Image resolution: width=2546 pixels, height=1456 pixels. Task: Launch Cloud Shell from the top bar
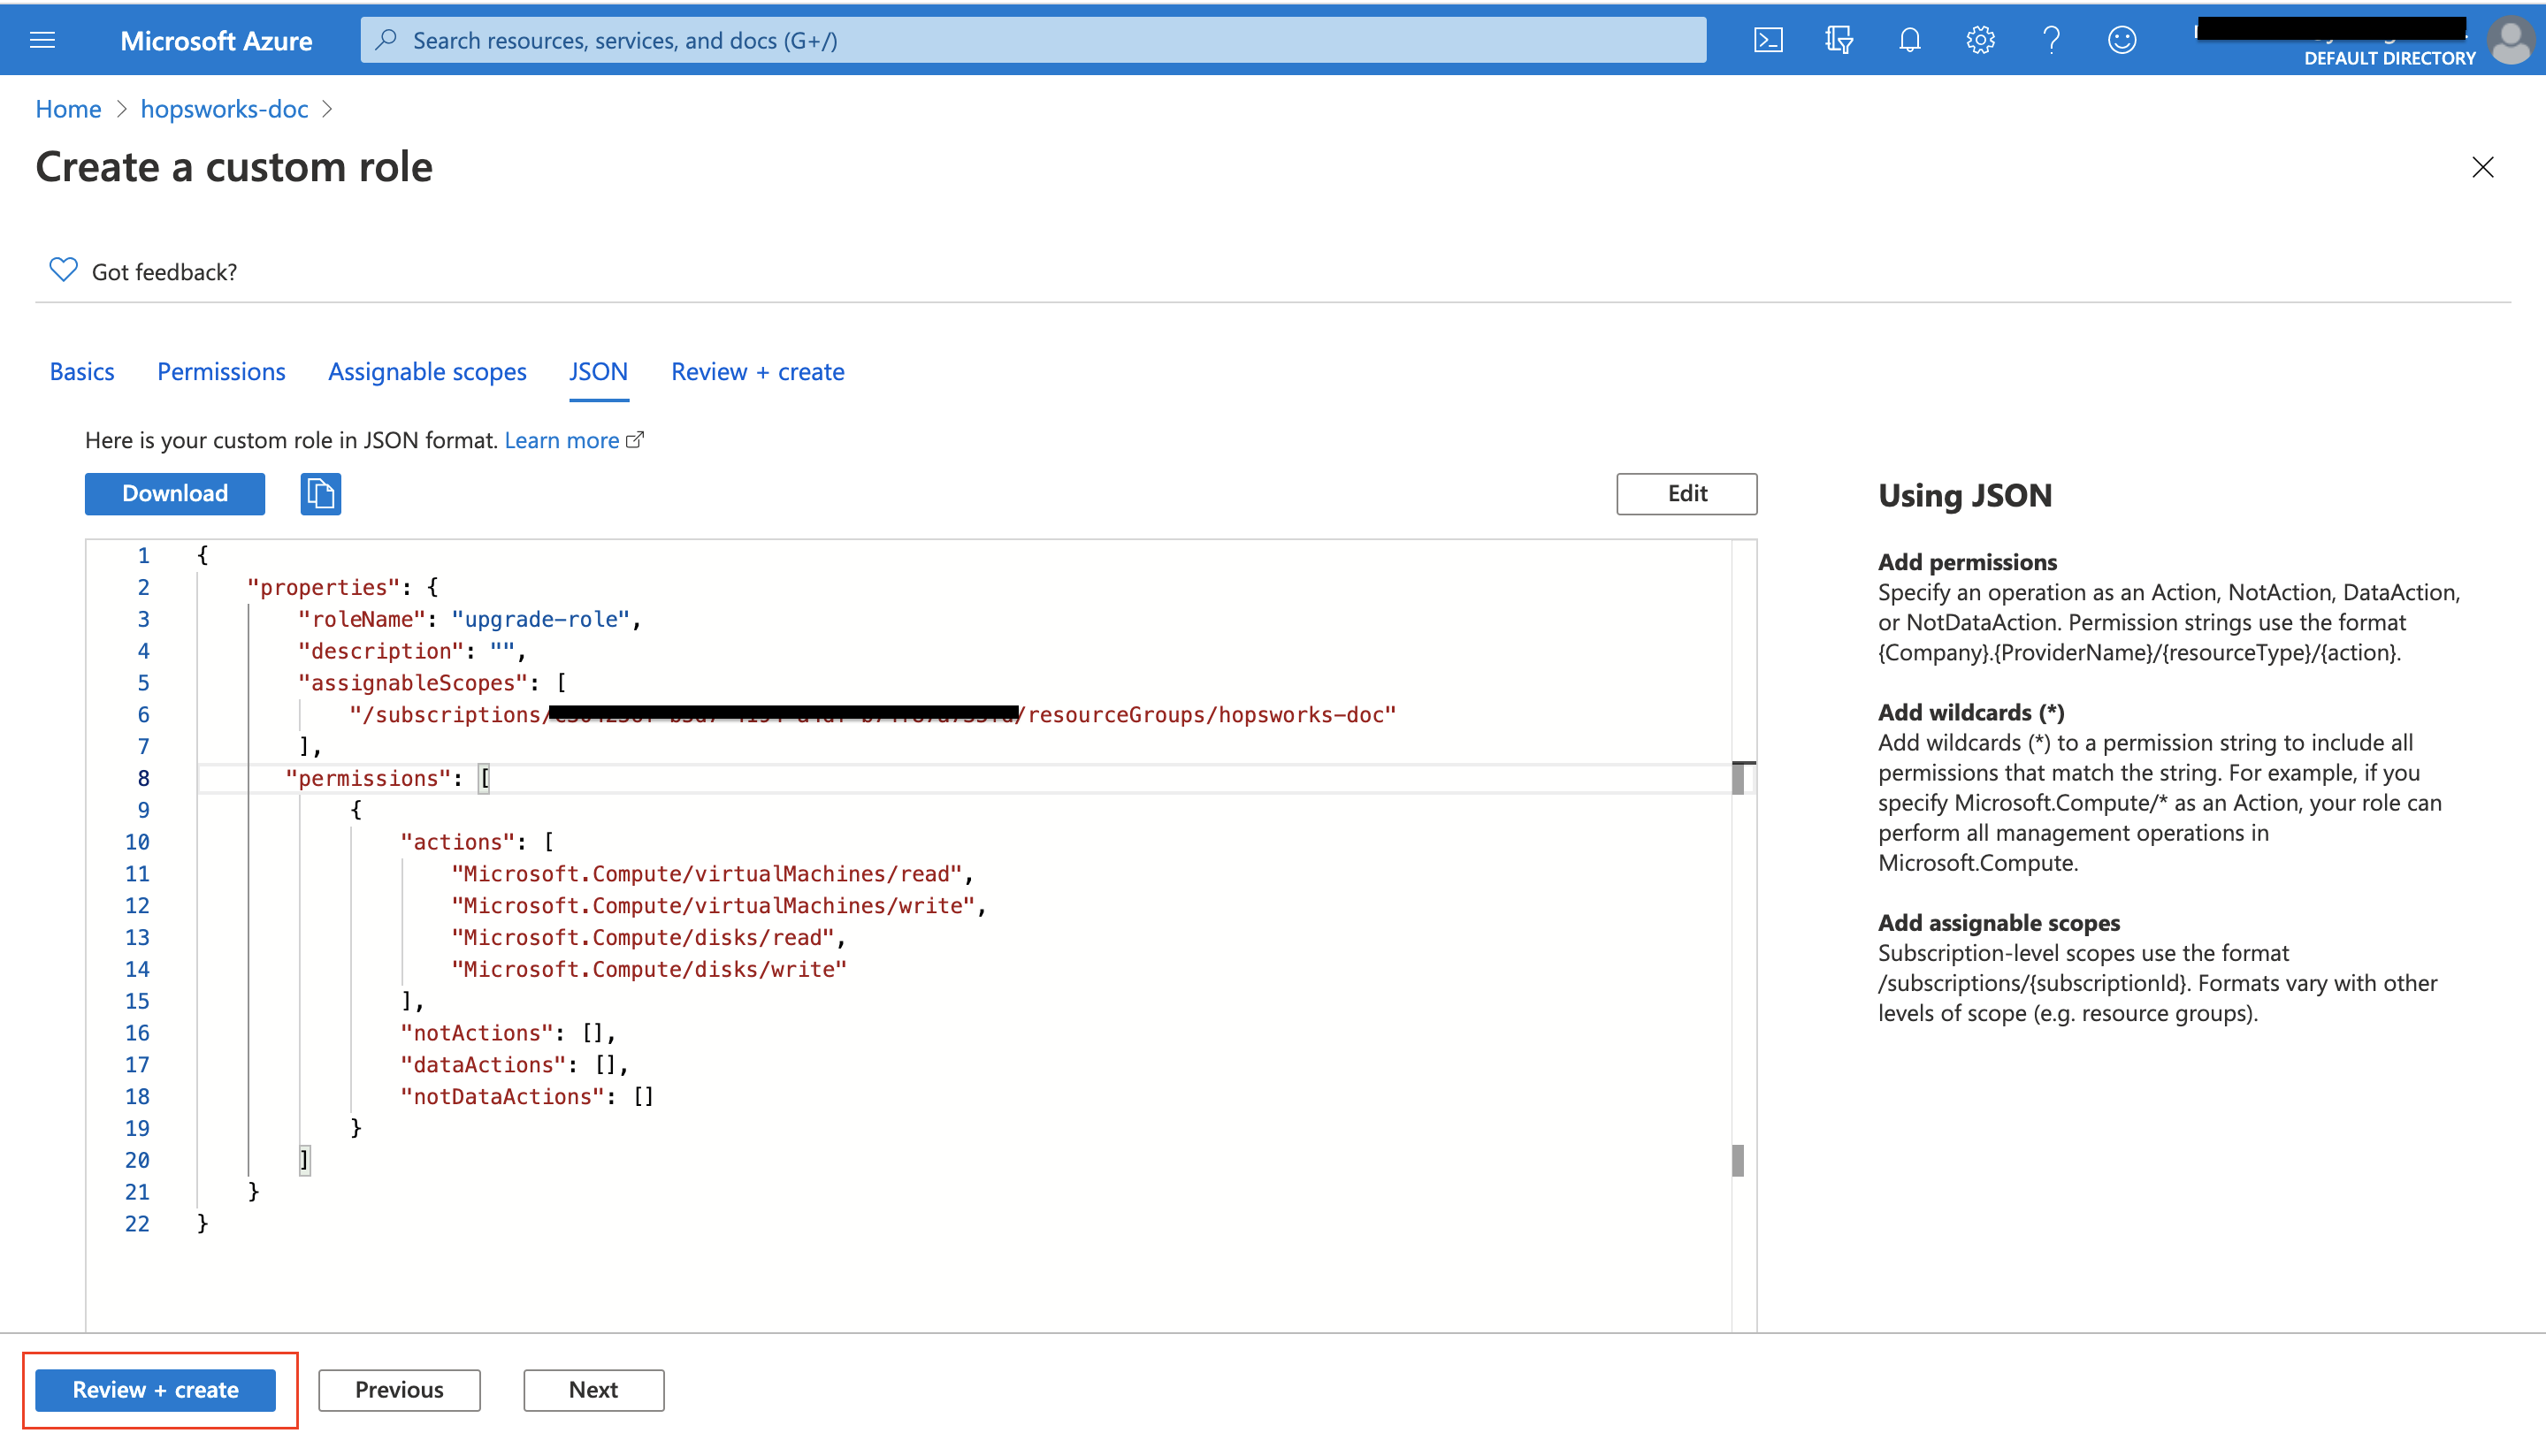point(1768,40)
